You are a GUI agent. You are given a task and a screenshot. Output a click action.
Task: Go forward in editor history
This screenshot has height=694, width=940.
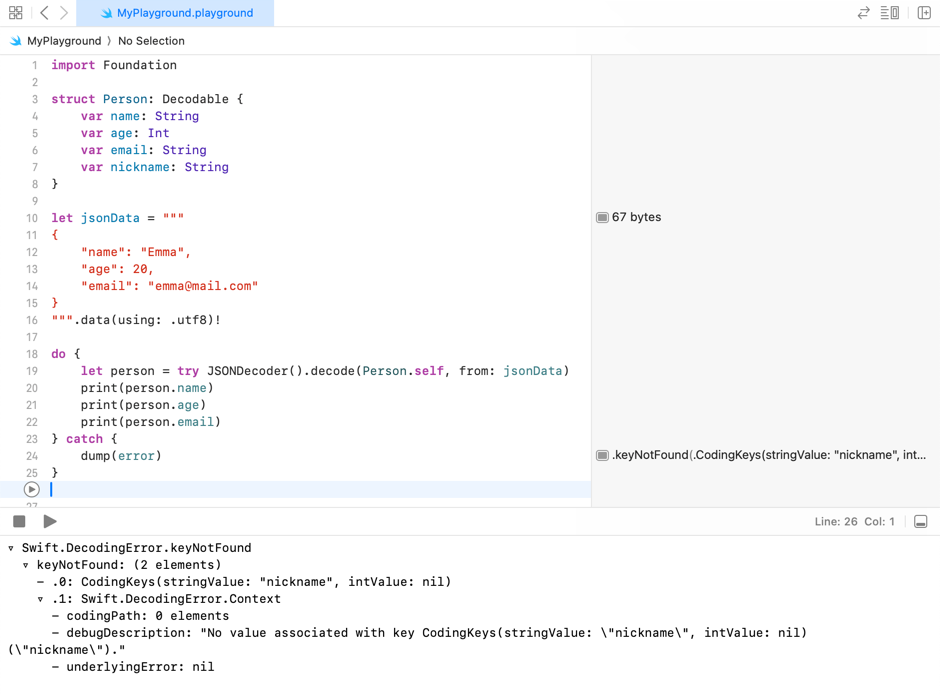pos(64,13)
